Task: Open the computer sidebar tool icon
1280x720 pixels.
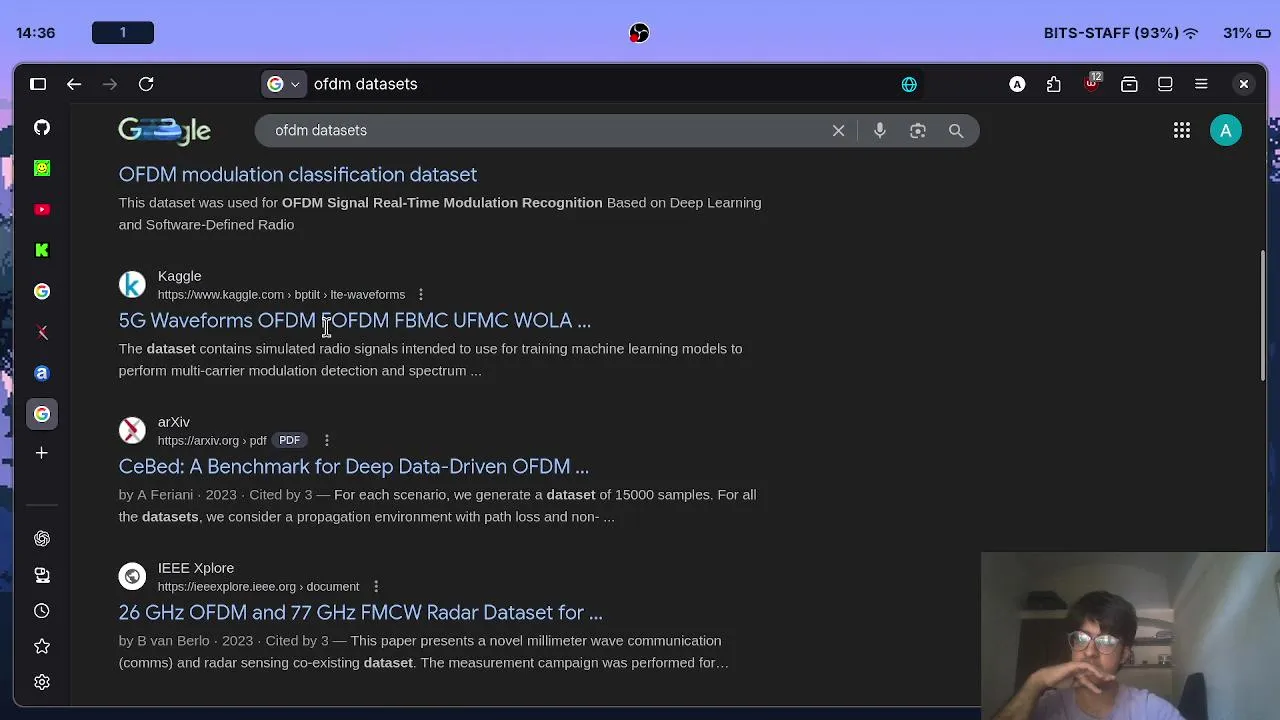Action: [x=42, y=575]
